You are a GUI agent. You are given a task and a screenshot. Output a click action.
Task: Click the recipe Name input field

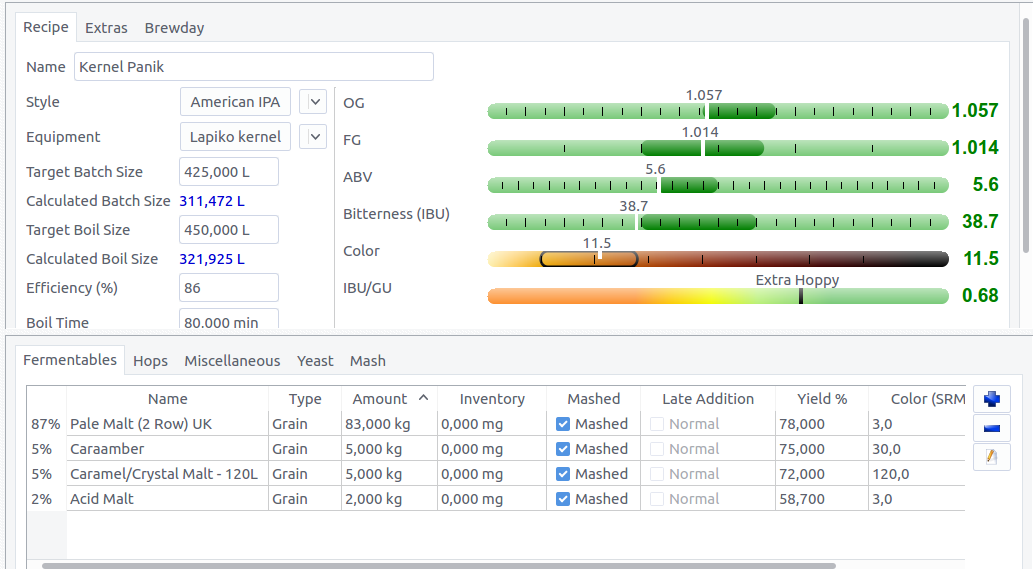(253, 67)
